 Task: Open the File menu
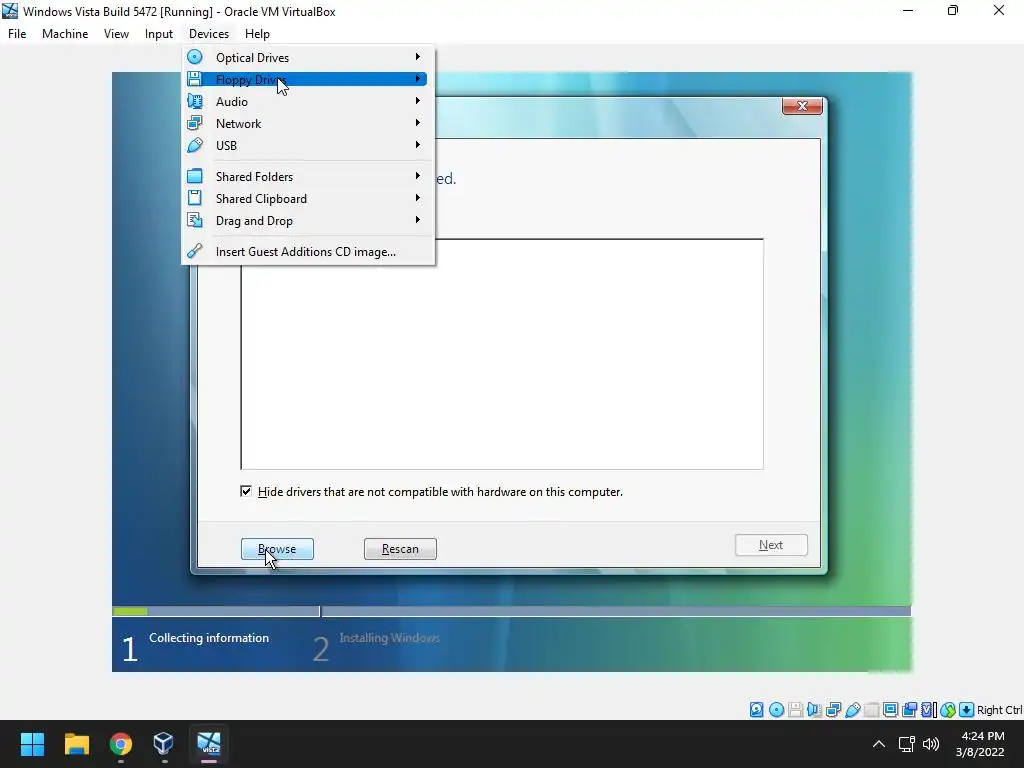pos(17,34)
